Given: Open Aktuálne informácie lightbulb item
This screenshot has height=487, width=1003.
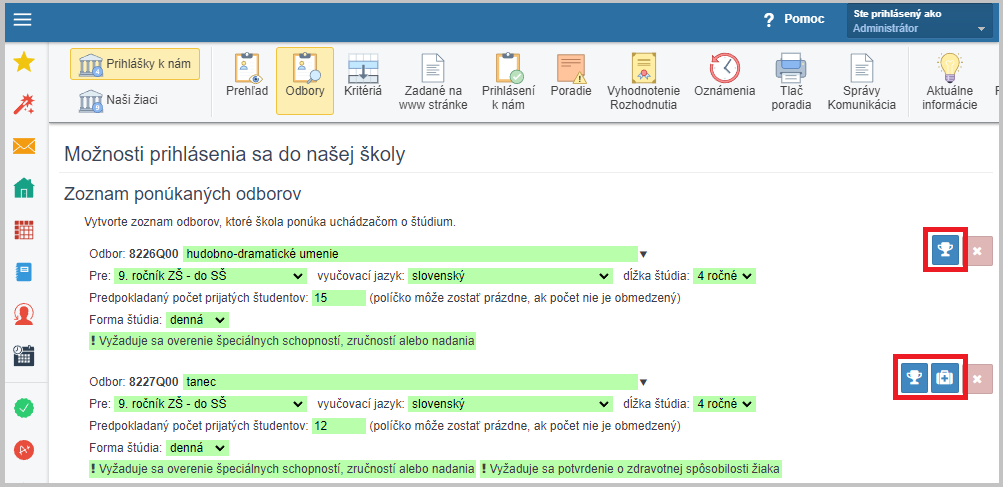Looking at the screenshot, I should [950, 81].
